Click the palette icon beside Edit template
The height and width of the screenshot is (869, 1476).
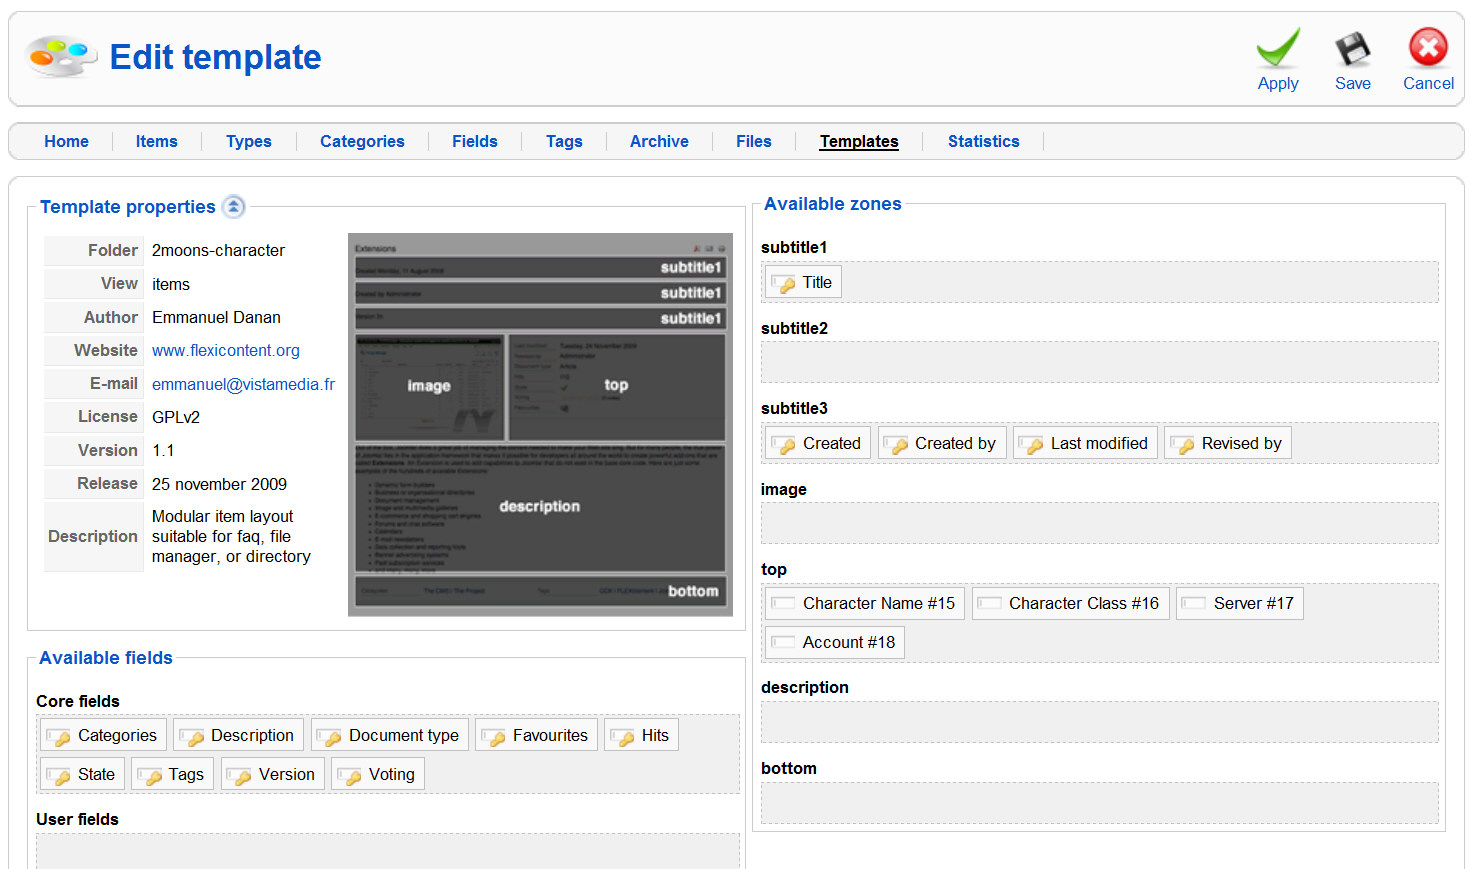pos(61,57)
